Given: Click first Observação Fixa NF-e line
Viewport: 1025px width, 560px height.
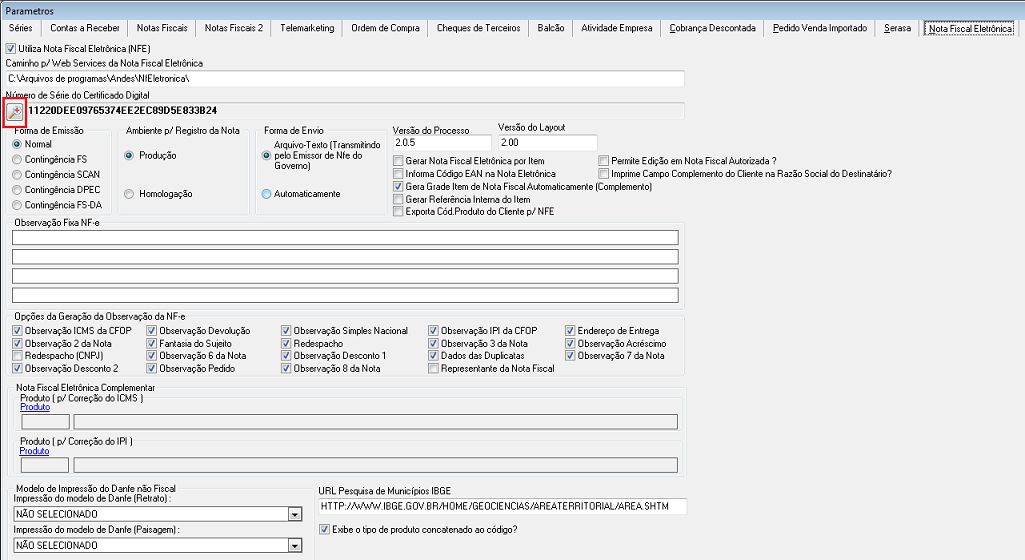Looking at the screenshot, I should 345,237.
